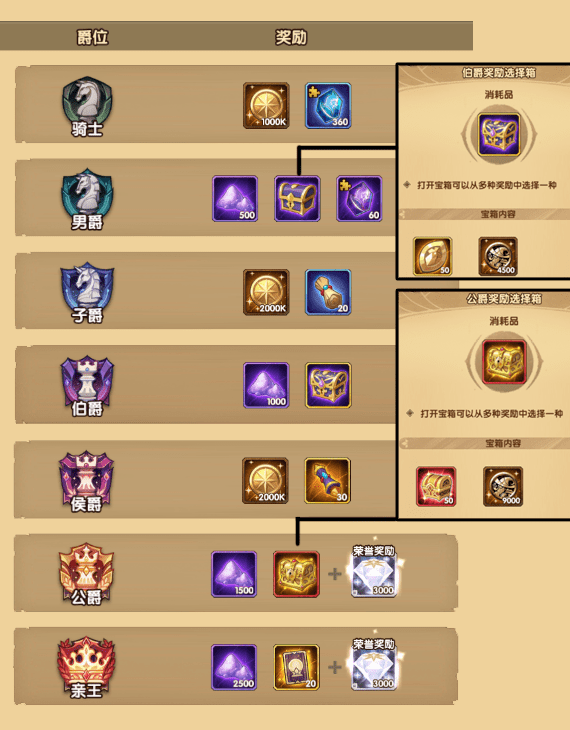Screen dimensions: 570x730
Task: Open the ornate chest in 伯爵 row
Action: click(328, 385)
